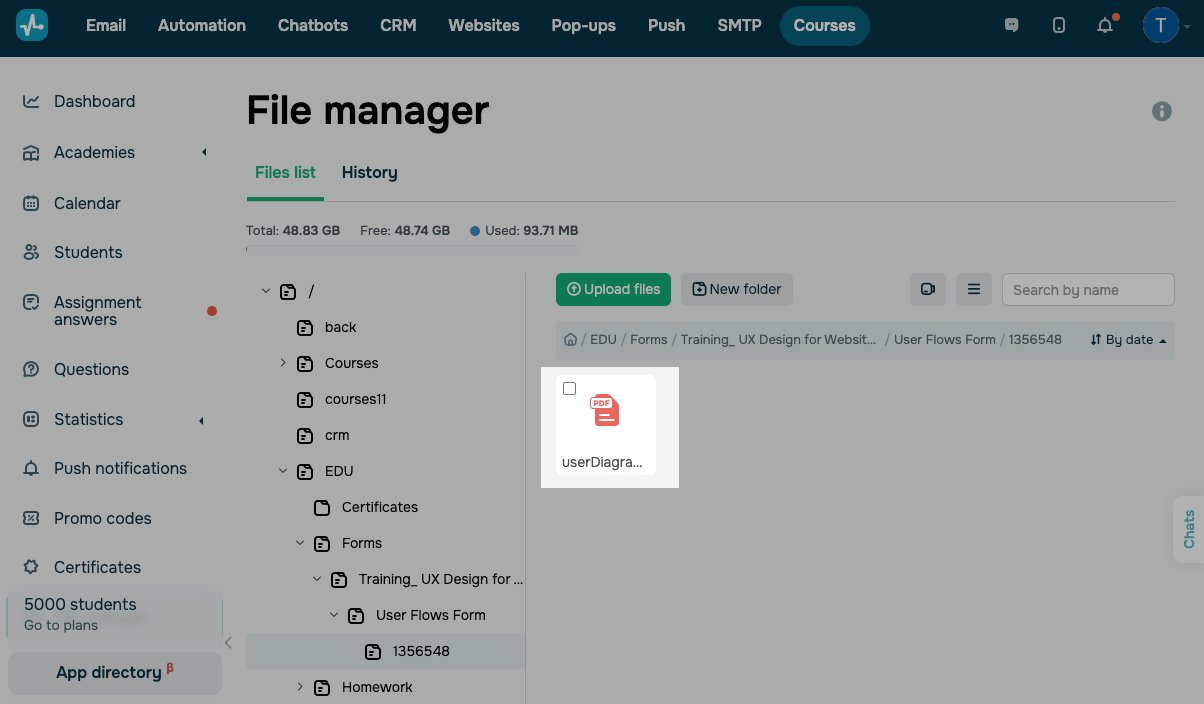Click the SendPulse logo icon

pyautogui.click(x=32, y=26)
